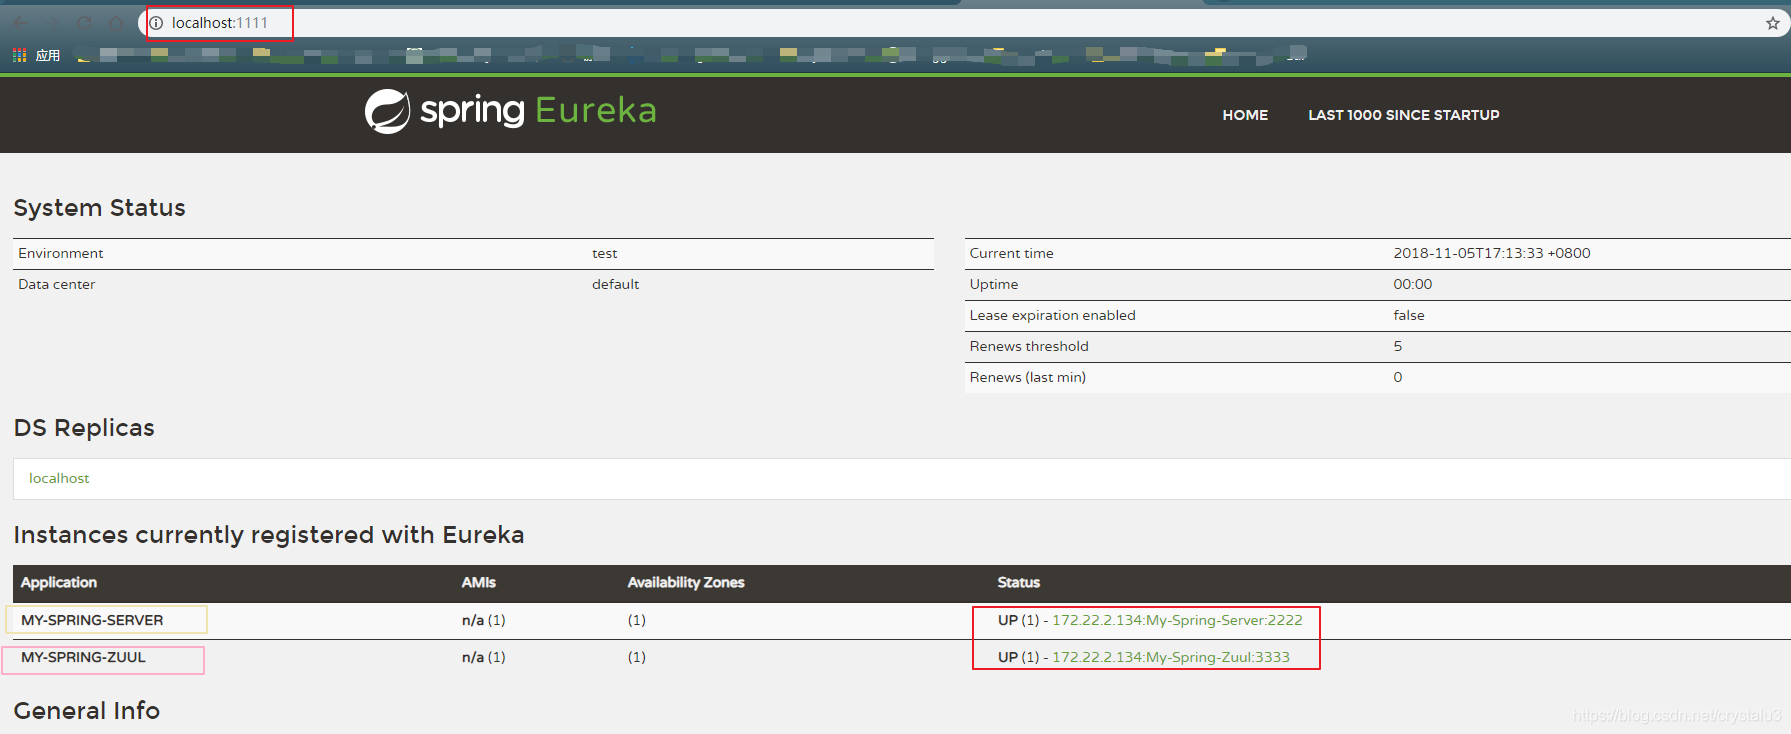Image resolution: width=1791 pixels, height=734 pixels.
Task: Click the Uptime label
Action: 993,284
